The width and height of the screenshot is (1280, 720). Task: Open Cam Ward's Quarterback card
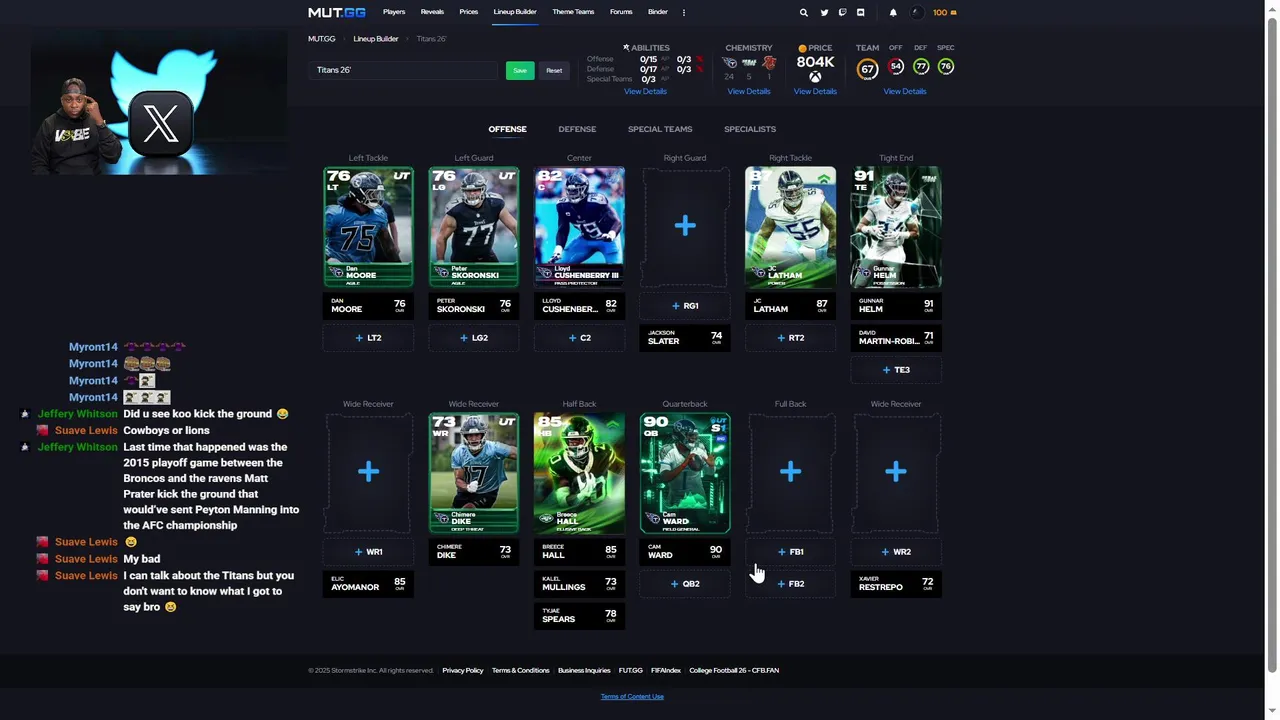coord(685,473)
